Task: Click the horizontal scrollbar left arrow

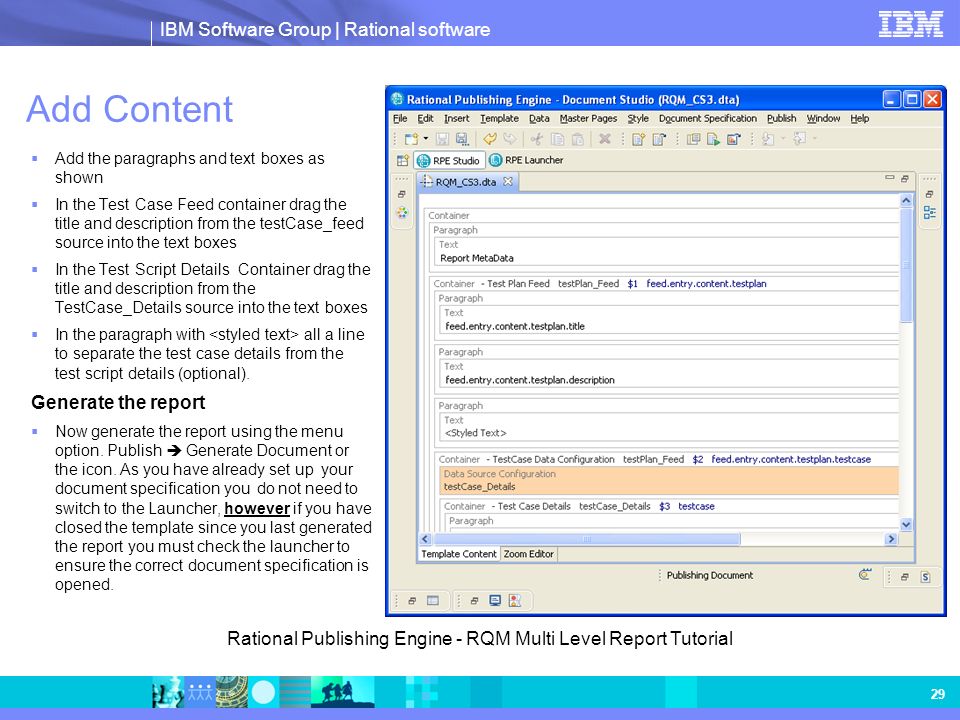Action: pyautogui.click(x=426, y=539)
